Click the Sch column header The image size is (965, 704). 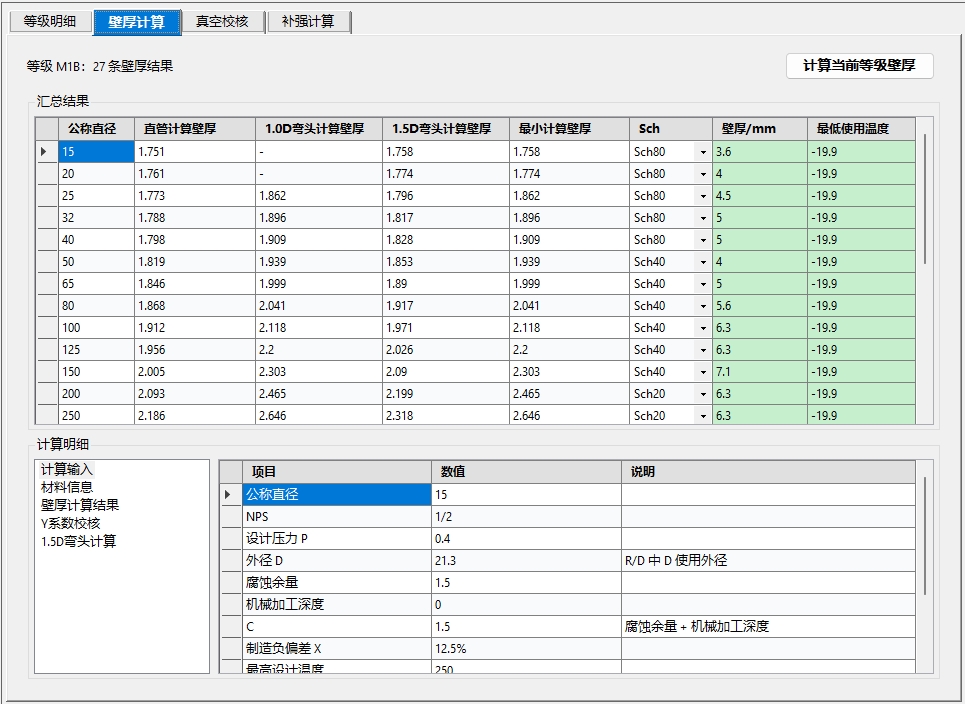pyautogui.click(x=671, y=129)
